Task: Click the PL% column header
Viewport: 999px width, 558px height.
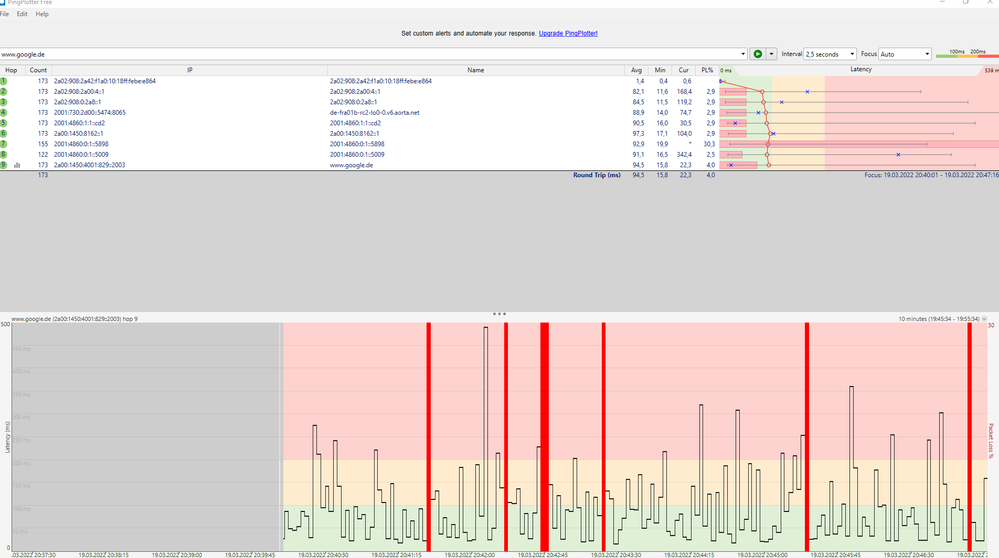Action: click(x=707, y=70)
